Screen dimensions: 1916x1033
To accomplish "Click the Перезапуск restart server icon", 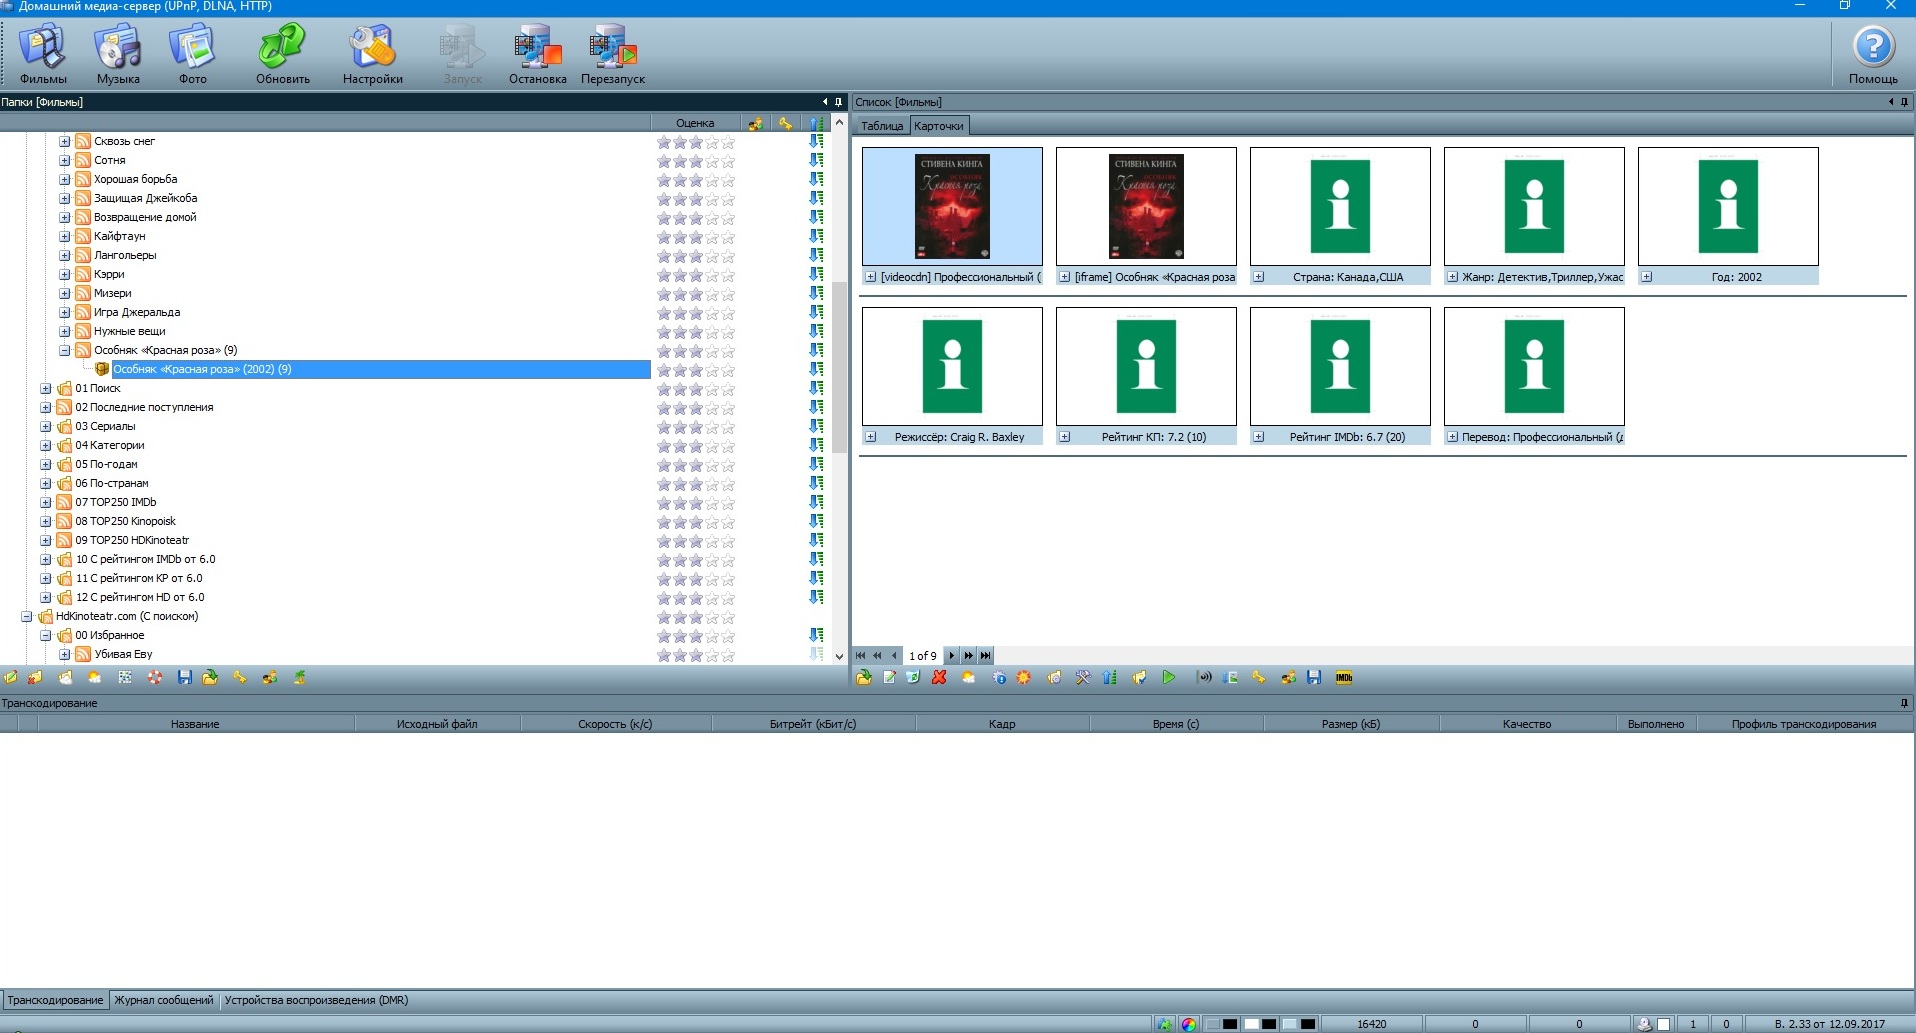I will (612, 55).
